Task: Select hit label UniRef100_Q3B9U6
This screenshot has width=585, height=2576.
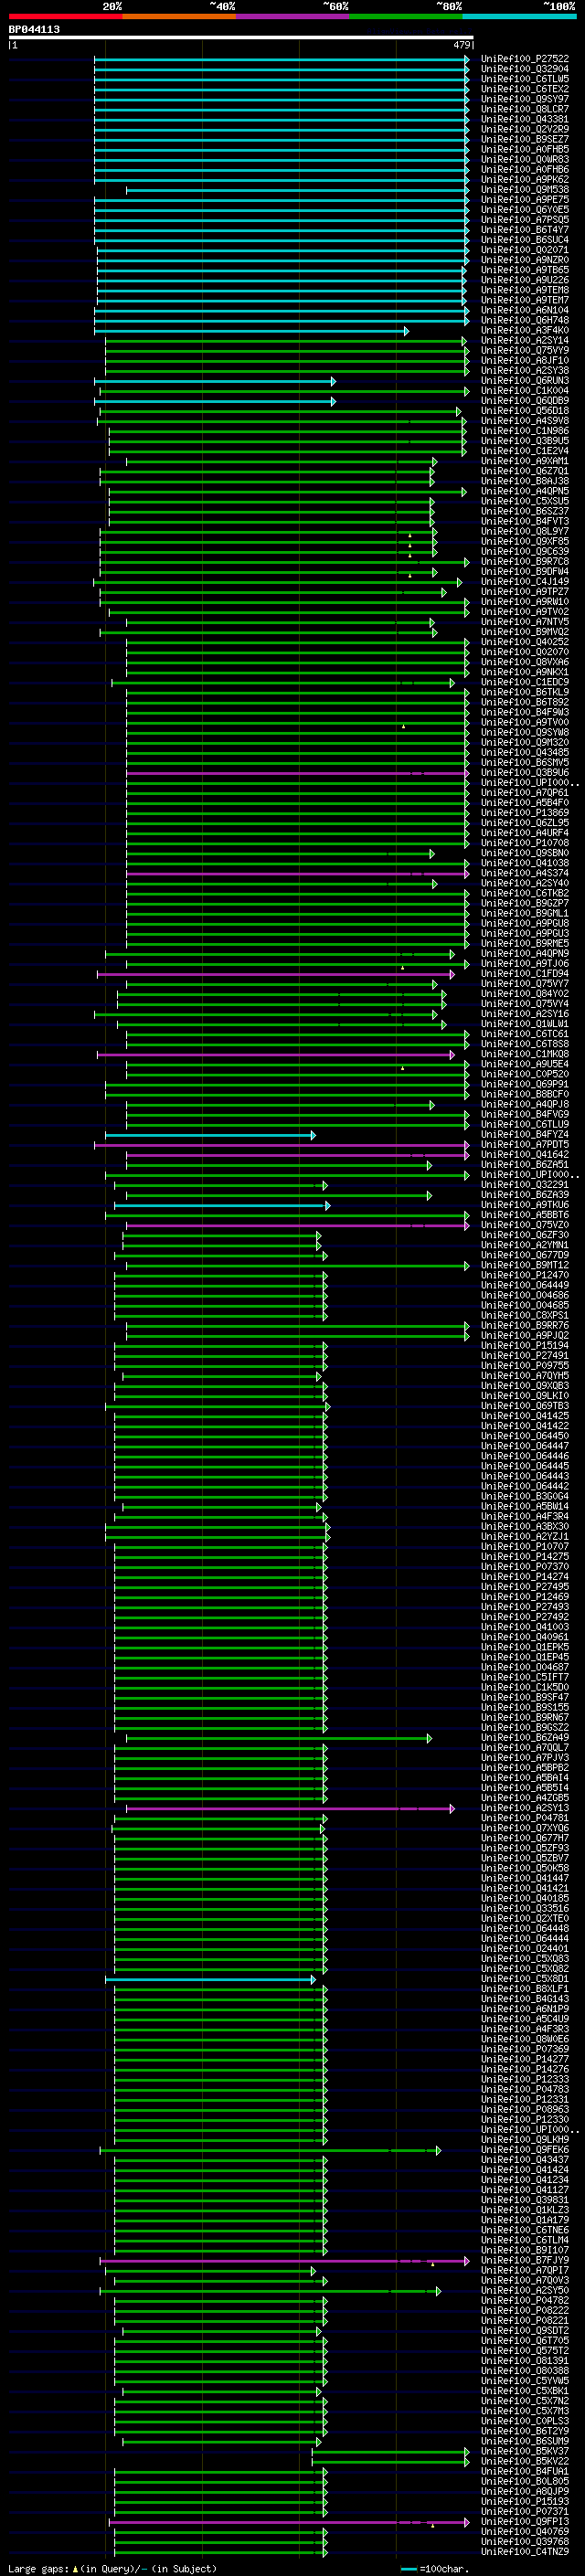Action: click(525, 773)
